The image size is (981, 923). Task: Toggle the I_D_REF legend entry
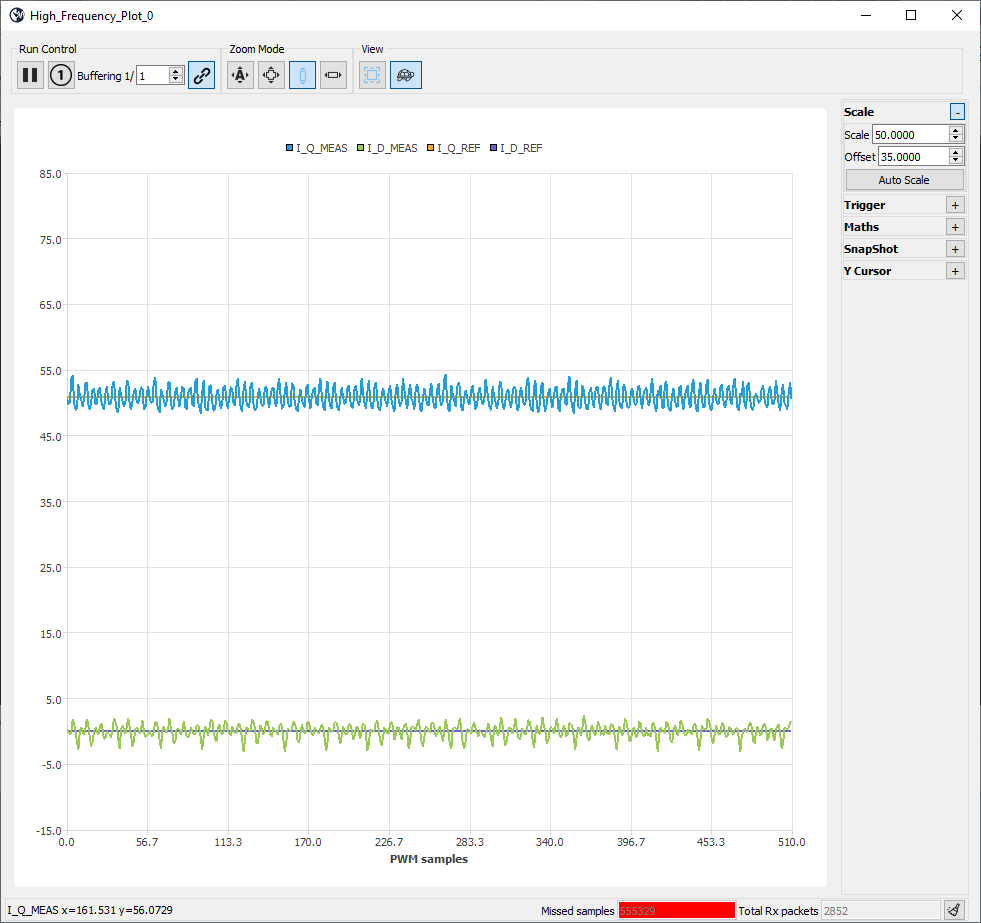click(516, 148)
